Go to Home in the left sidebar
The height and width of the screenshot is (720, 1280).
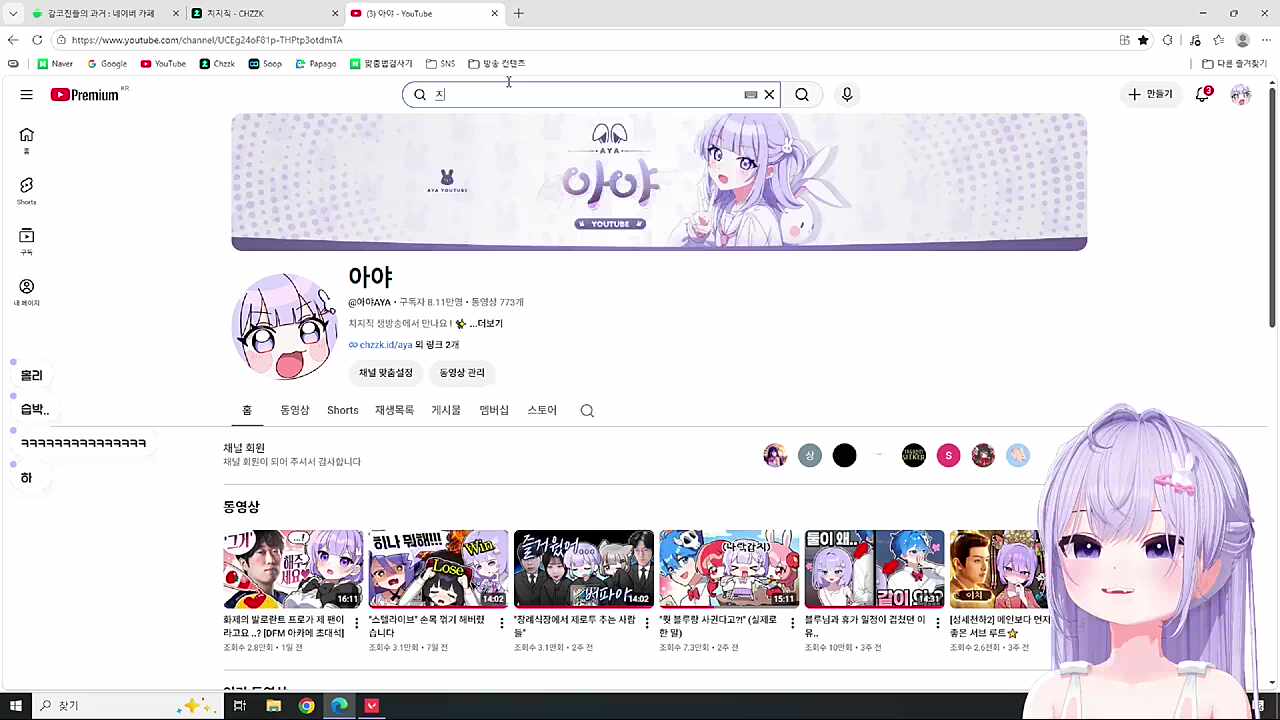(26, 140)
